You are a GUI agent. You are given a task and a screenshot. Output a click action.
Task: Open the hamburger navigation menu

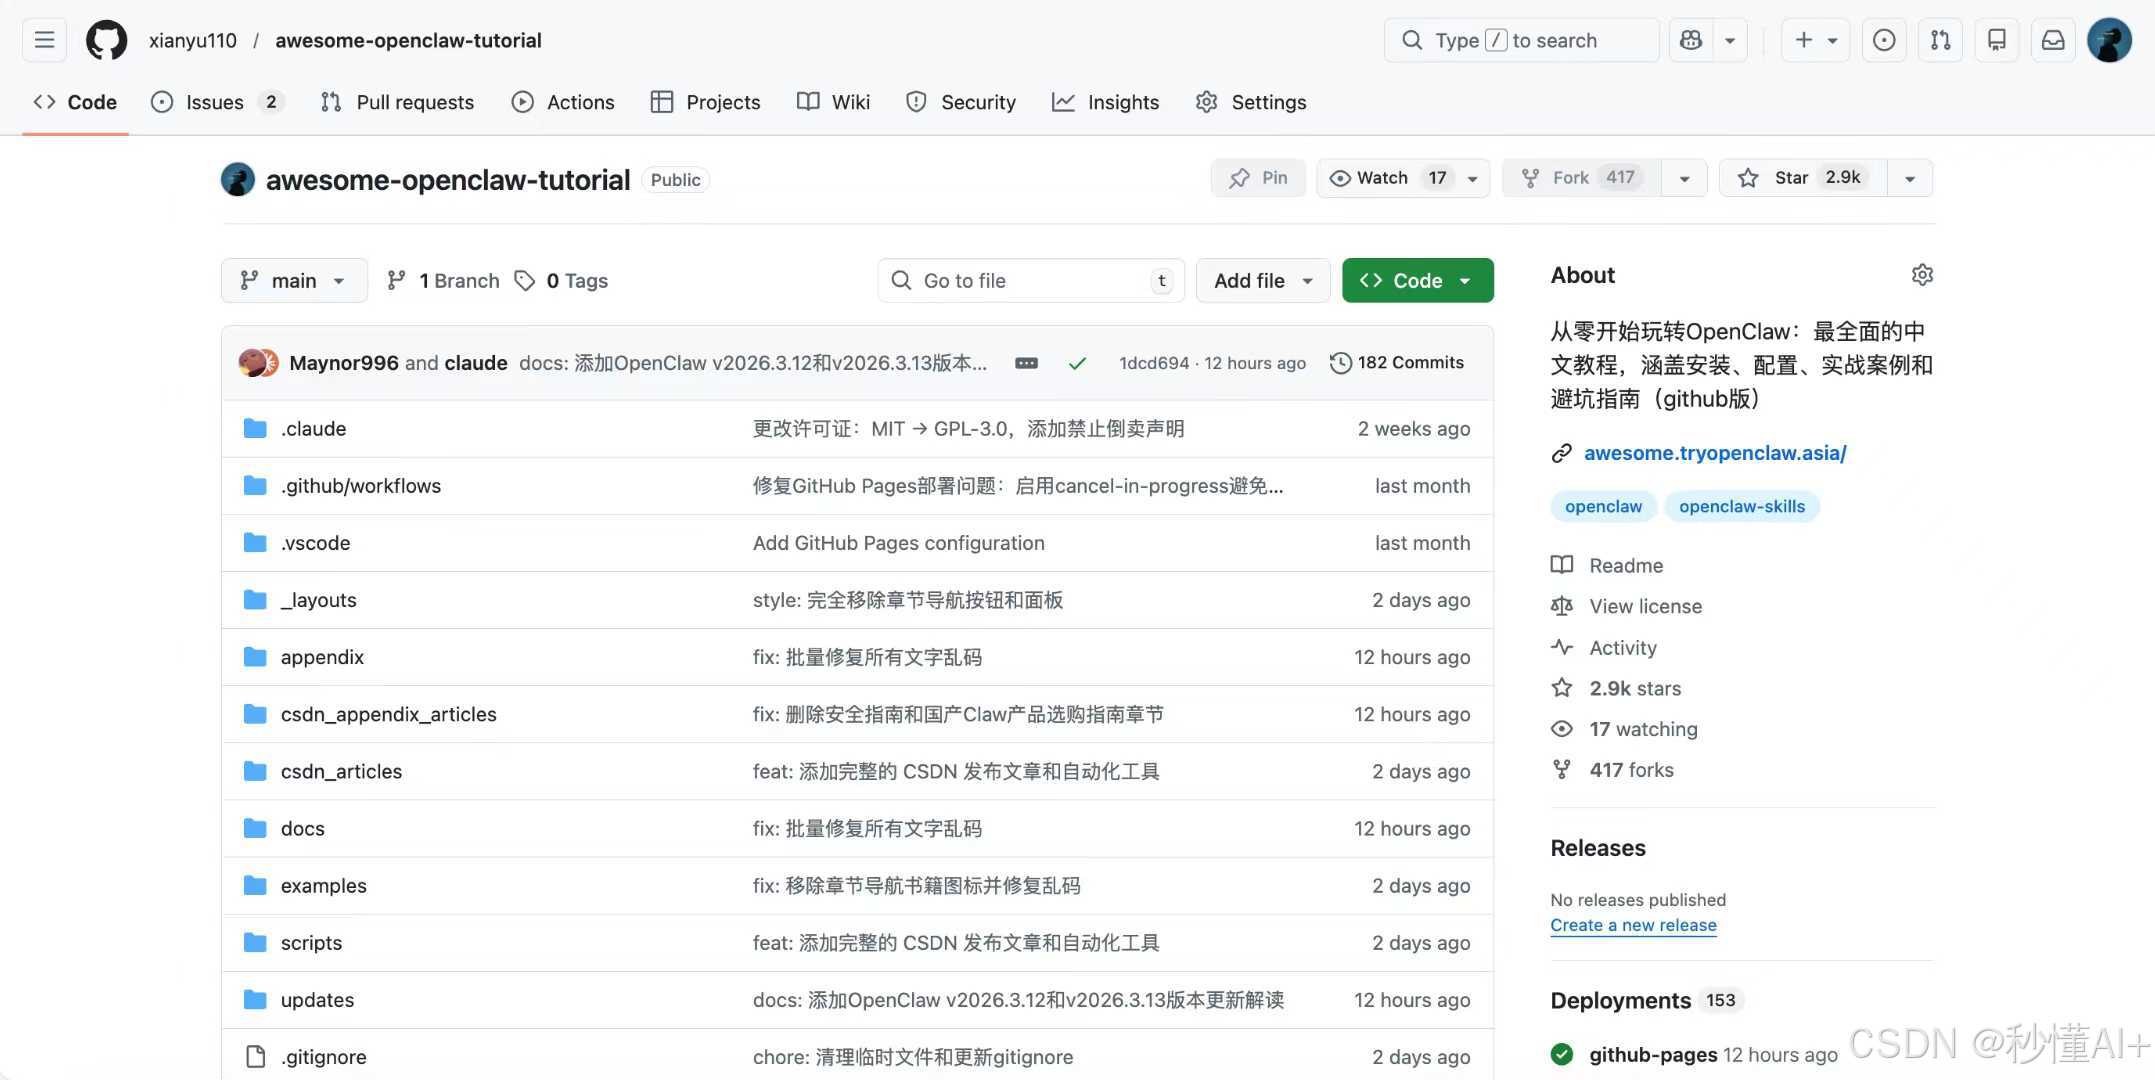coord(44,41)
